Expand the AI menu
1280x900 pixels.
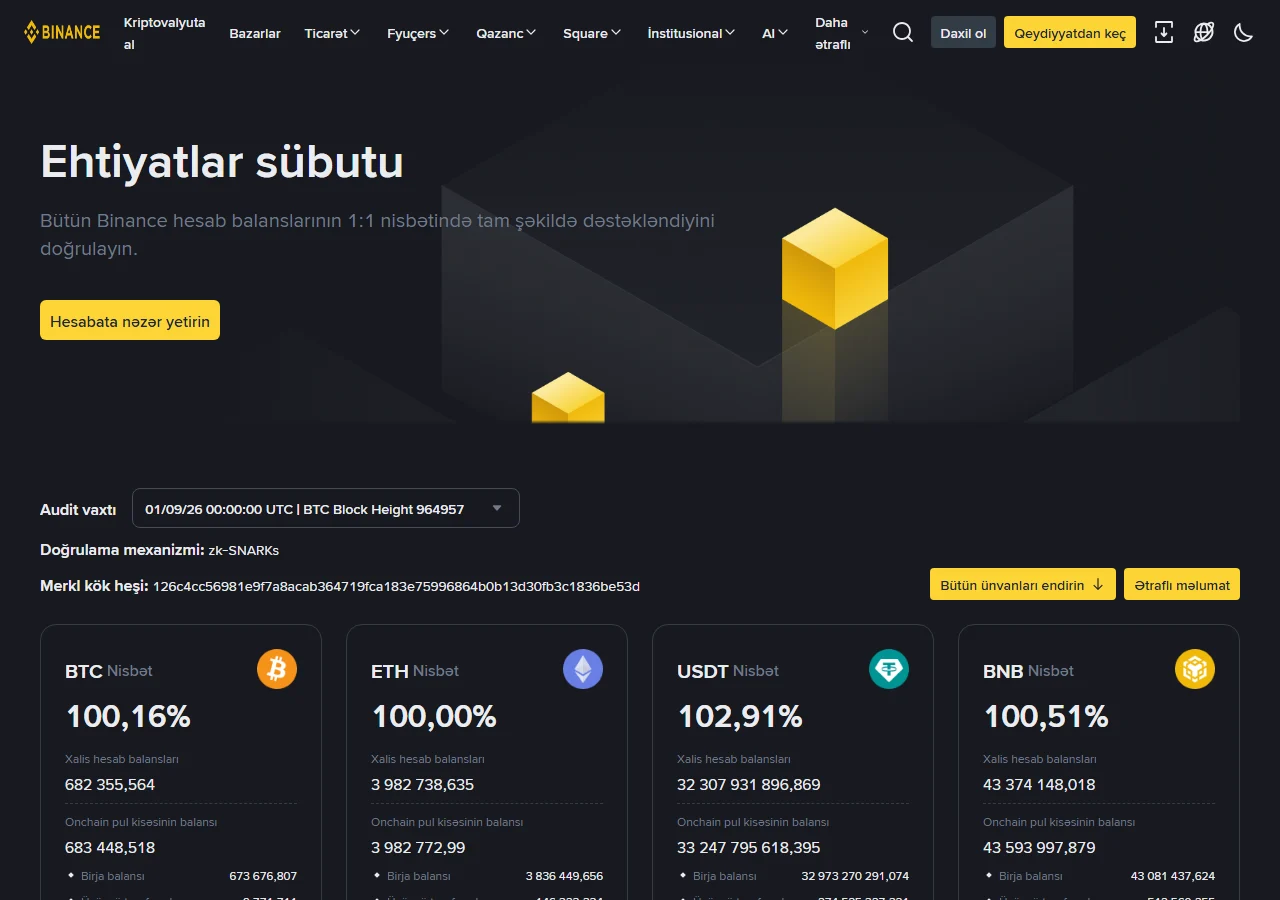pos(776,33)
